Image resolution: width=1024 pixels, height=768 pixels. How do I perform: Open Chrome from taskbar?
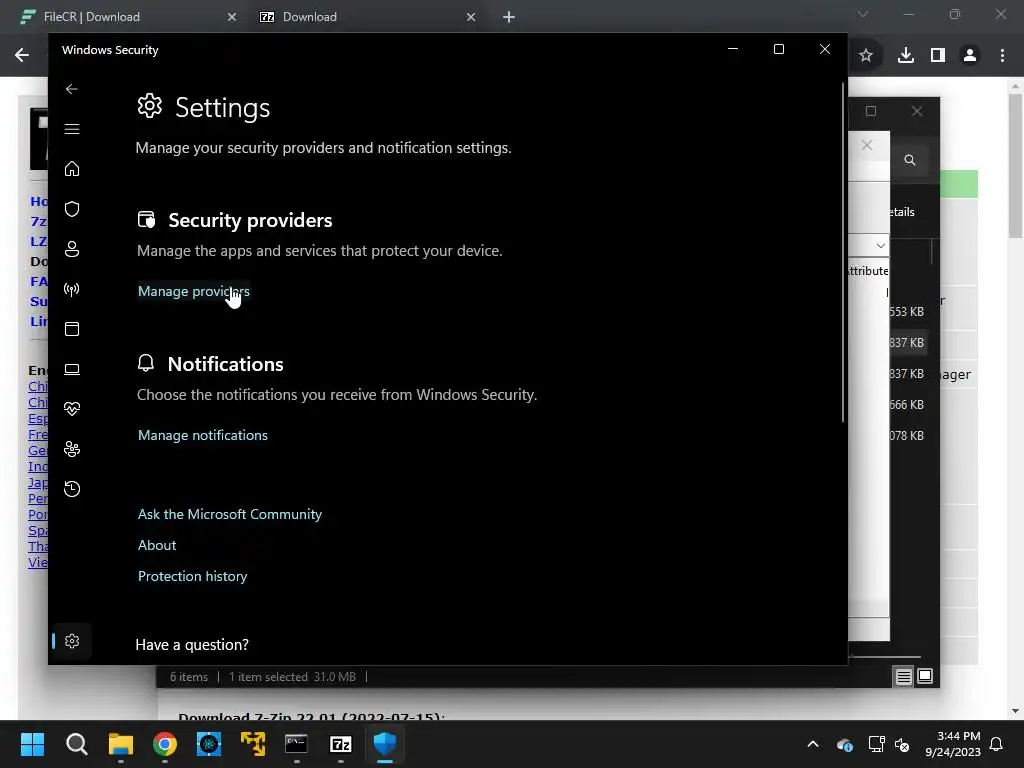click(x=165, y=744)
